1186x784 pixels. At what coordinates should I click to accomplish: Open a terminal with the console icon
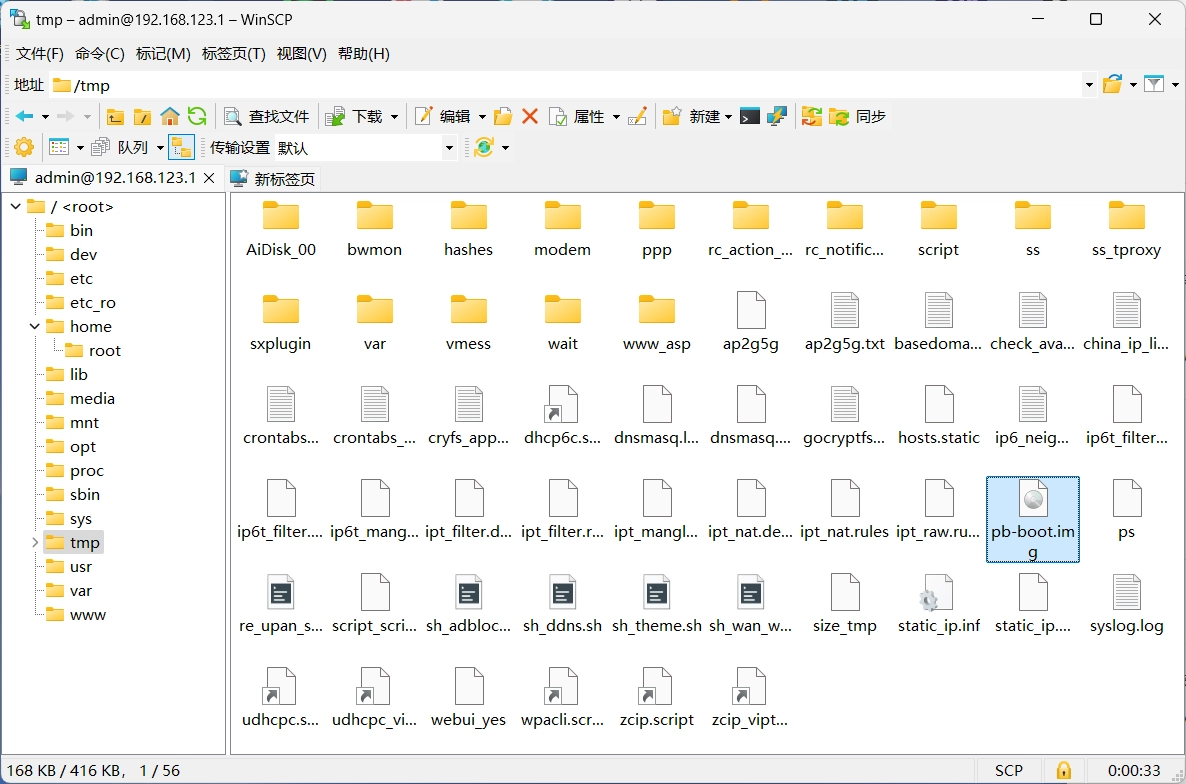(x=749, y=116)
